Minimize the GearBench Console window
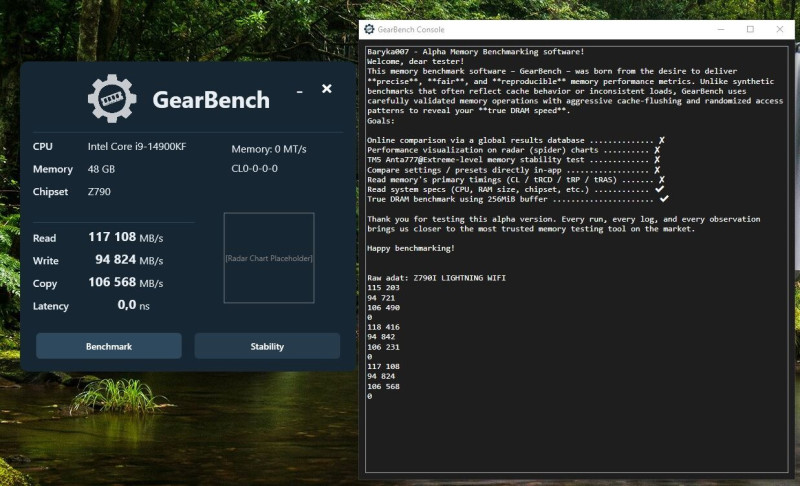The width and height of the screenshot is (800, 486). point(721,30)
